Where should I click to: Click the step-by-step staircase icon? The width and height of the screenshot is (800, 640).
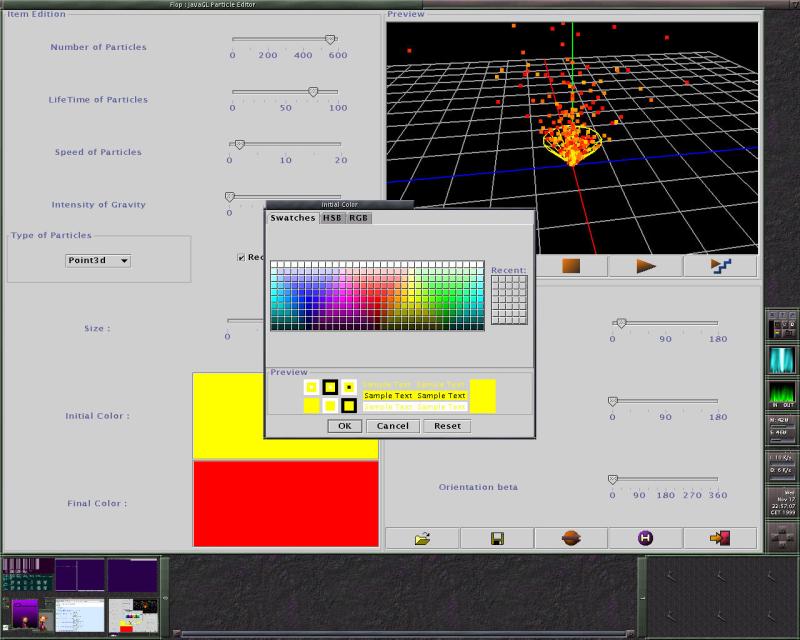click(x=721, y=266)
